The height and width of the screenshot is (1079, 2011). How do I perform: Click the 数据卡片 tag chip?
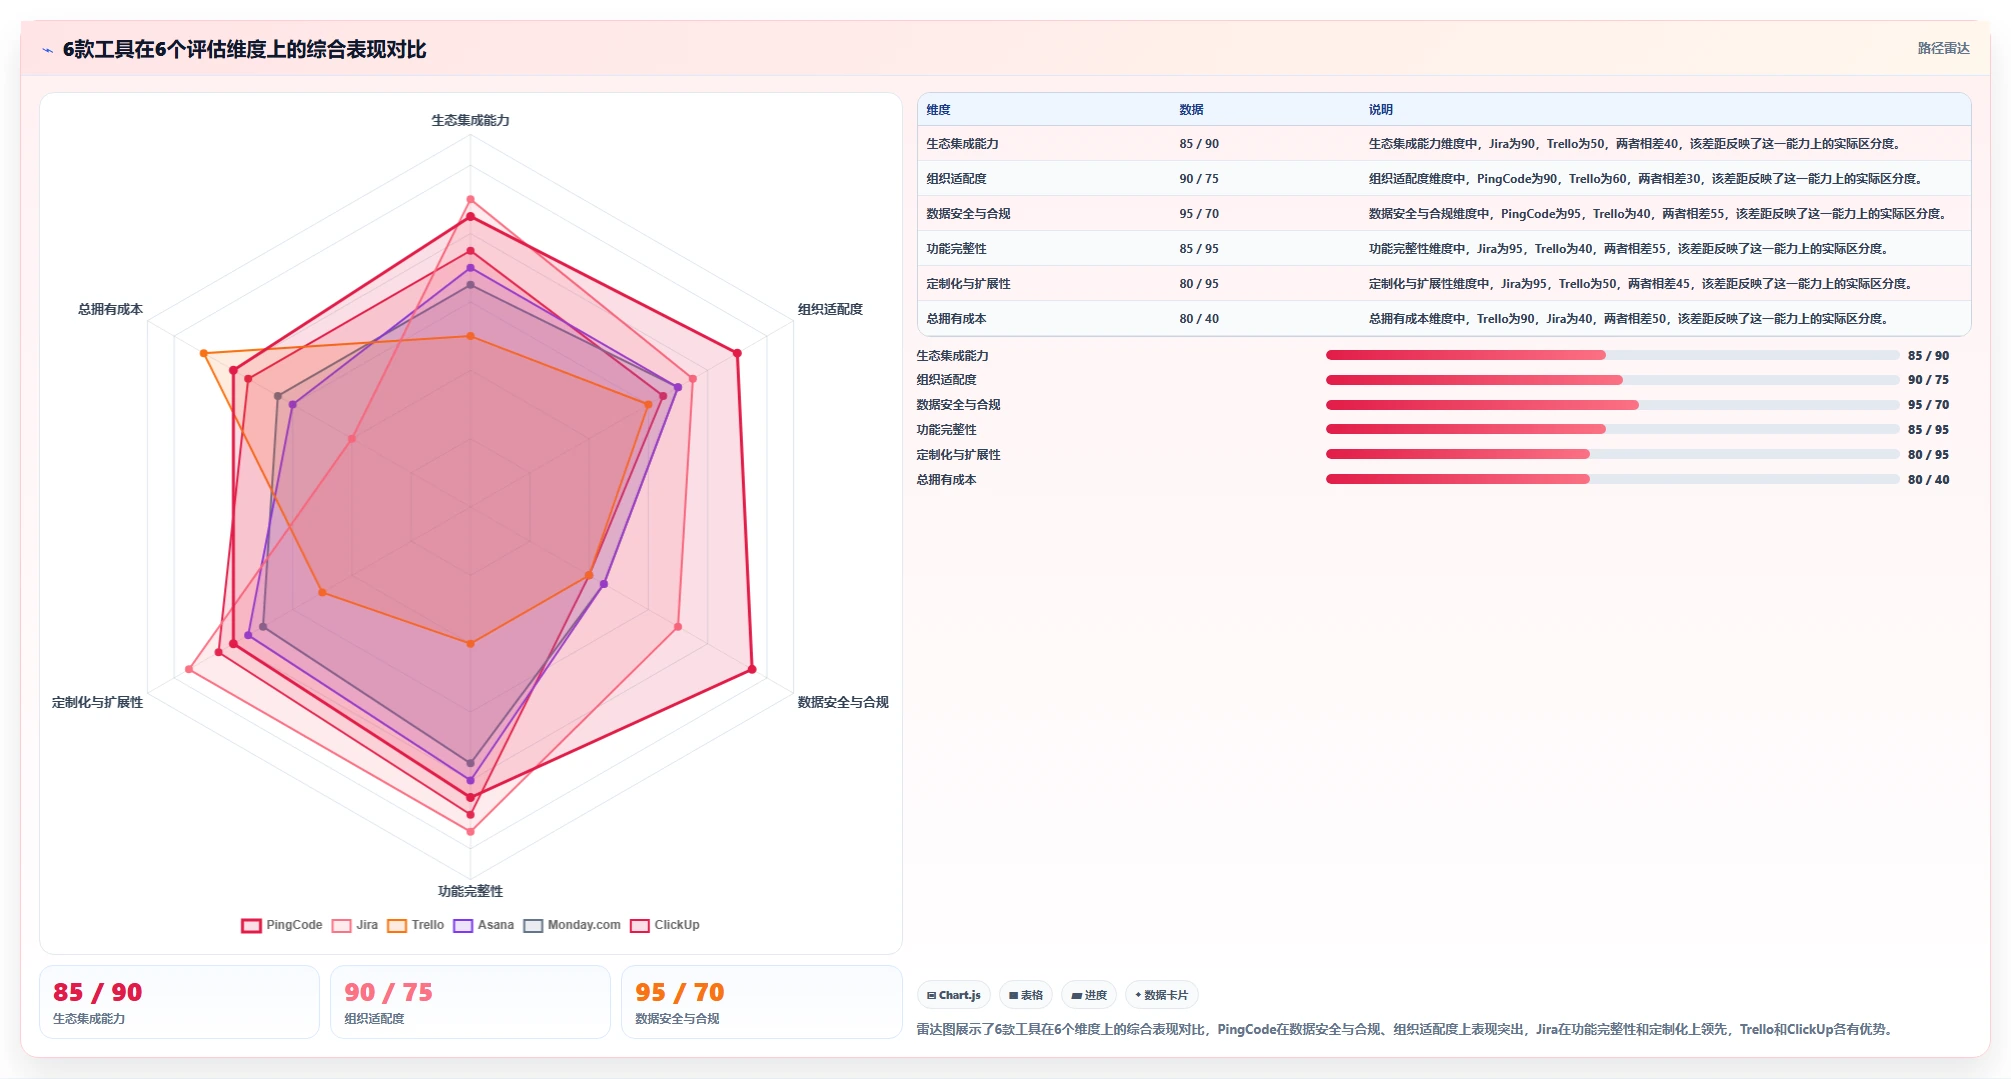pyautogui.click(x=1162, y=995)
